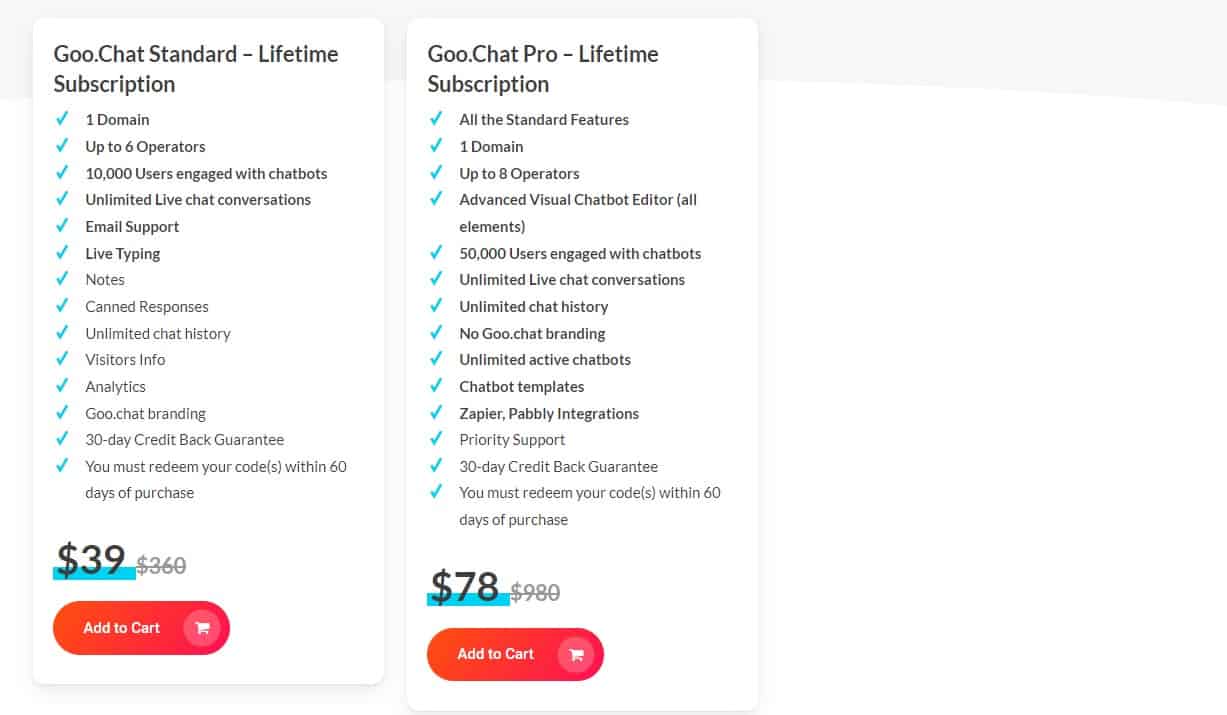Select the checkmark beside 'Live Typing'
Image resolution: width=1227 pixels, height=715 pixels.
[x=62, y=253]
